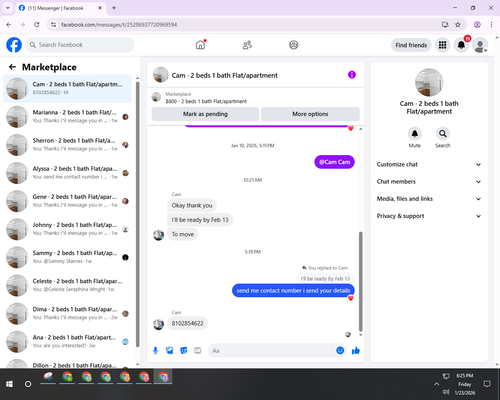Open the notifications bell

(461, 45)
